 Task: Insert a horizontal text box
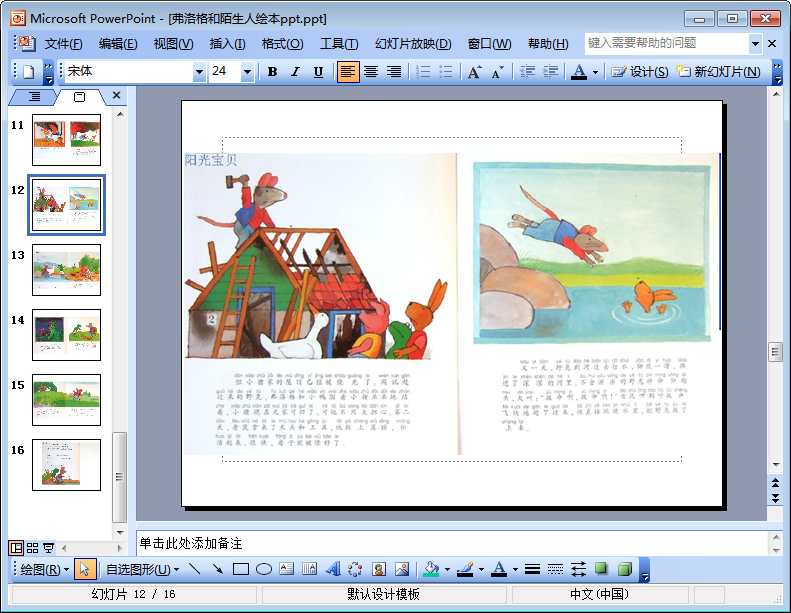tap(287, 570)
